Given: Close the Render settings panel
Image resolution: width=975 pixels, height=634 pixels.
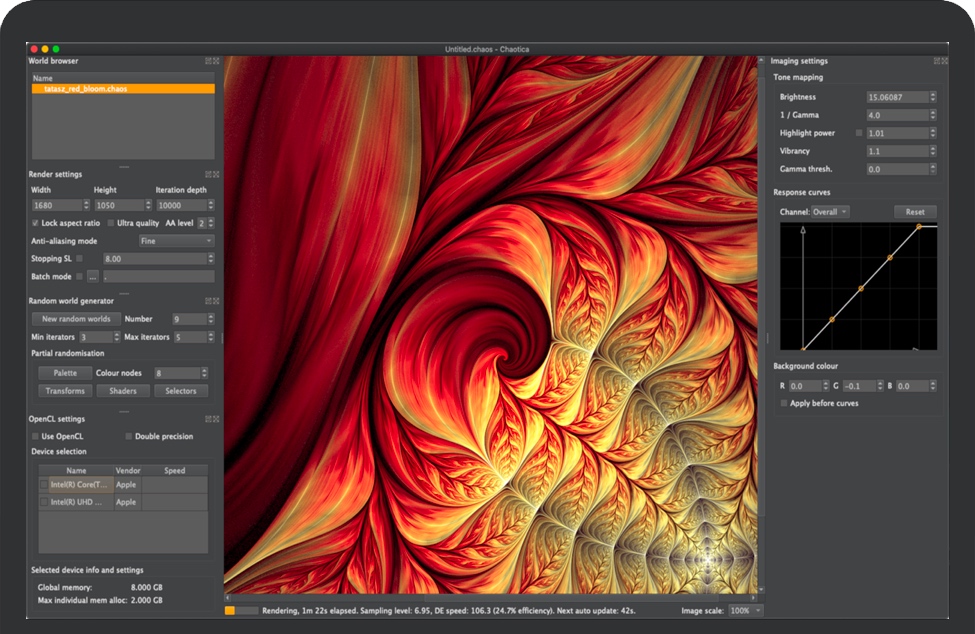Looking at the screenshot, I should tap(216, 174).
